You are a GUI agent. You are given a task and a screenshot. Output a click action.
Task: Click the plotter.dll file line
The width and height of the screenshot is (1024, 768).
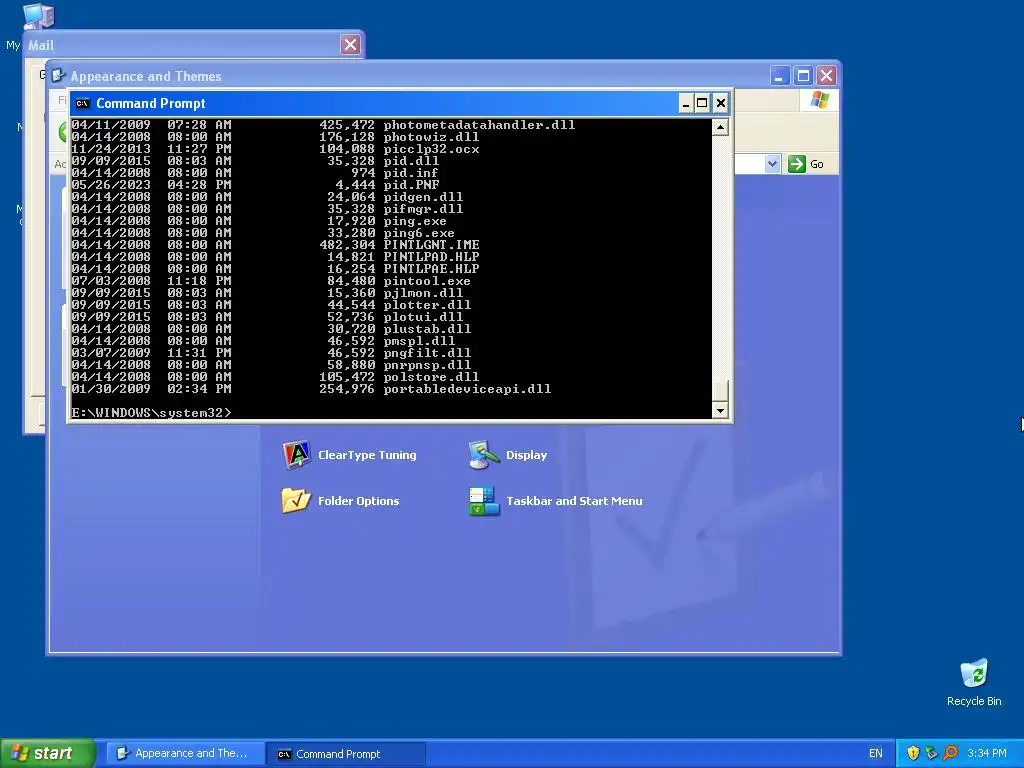[271, 305]
